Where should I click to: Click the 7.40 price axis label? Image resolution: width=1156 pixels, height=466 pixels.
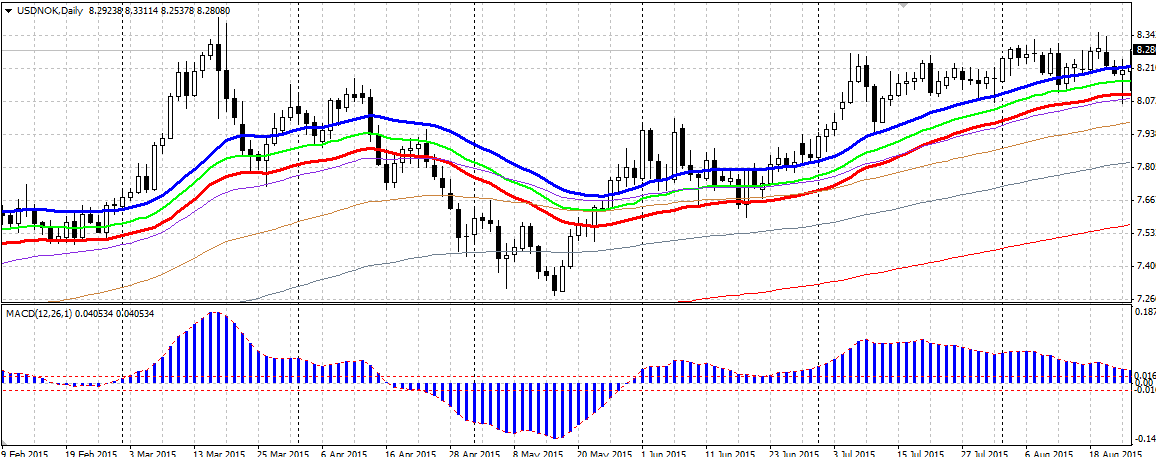[1144, 265]
